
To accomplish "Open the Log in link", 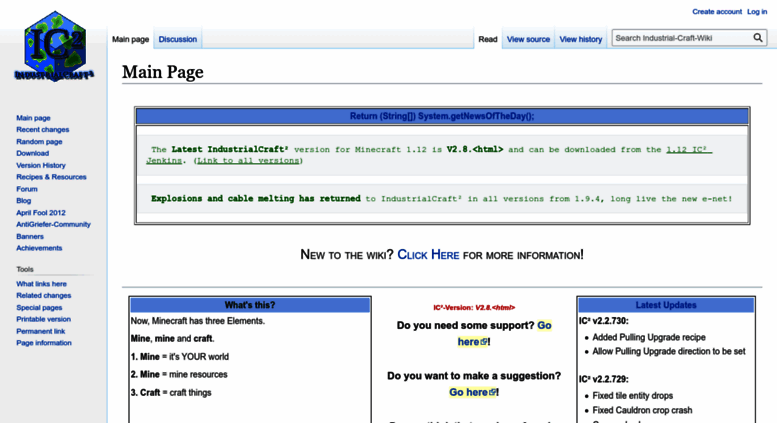I will 757,11.
